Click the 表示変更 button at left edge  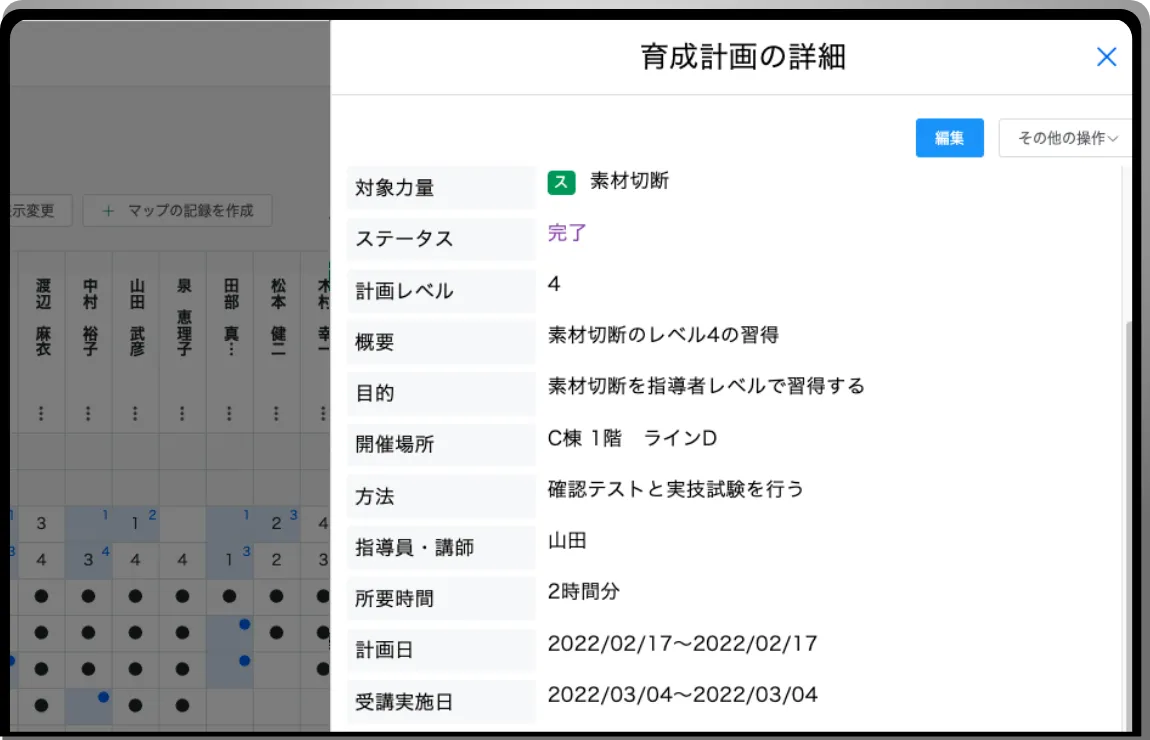click(x=34, y=211)
